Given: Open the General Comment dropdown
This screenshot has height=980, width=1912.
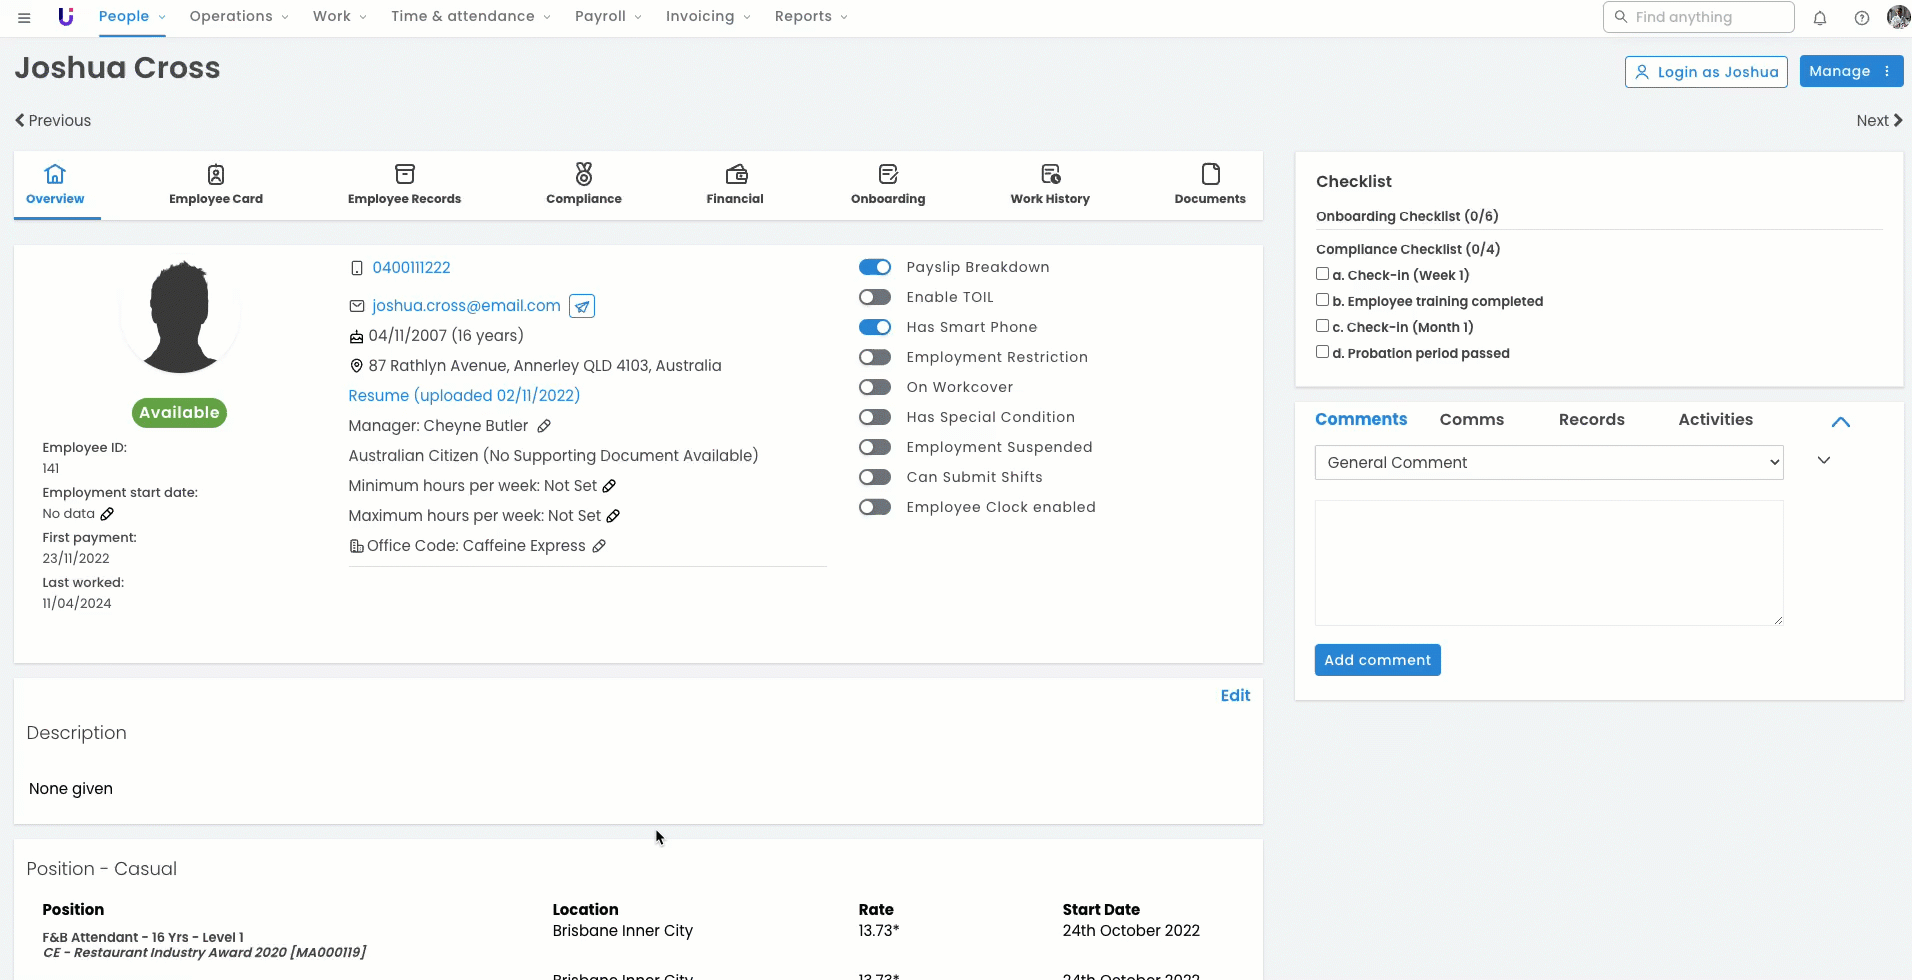Looking at the screenshot, I should (x=1548, y=462).
